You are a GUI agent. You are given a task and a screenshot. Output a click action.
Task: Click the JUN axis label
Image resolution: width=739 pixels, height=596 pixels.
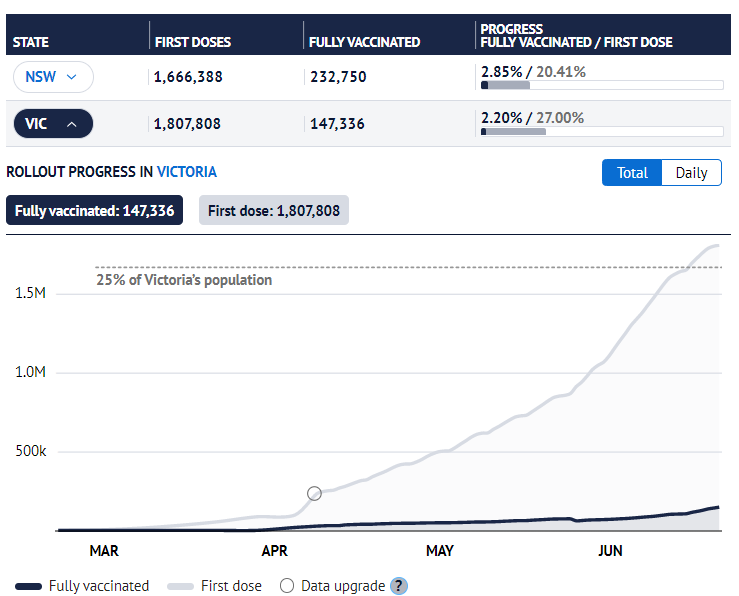(x=610, y=550)
